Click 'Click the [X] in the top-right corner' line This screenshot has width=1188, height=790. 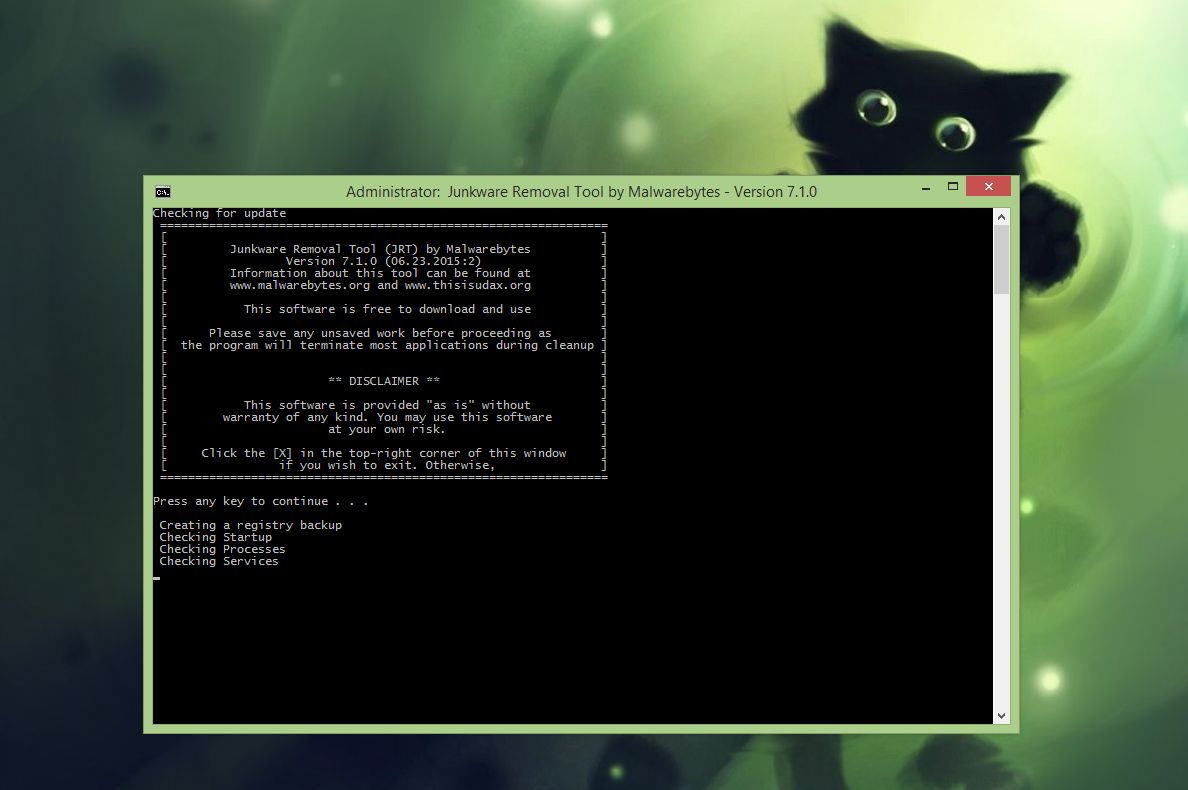coord(383,453)
